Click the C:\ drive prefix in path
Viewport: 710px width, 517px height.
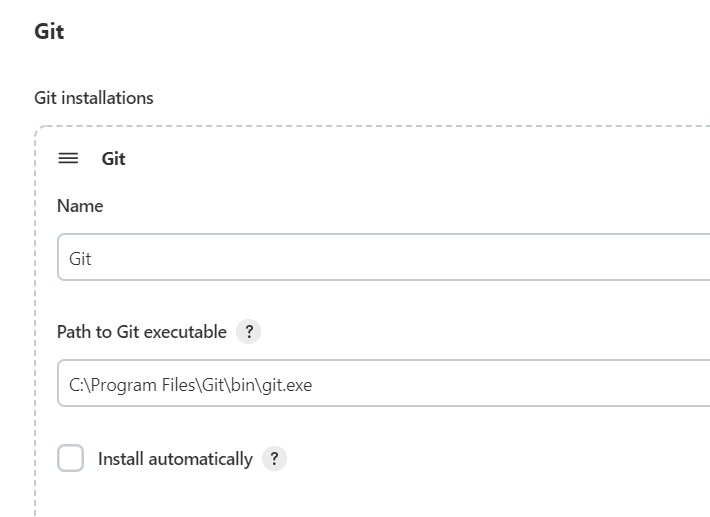tap(78, 384)
